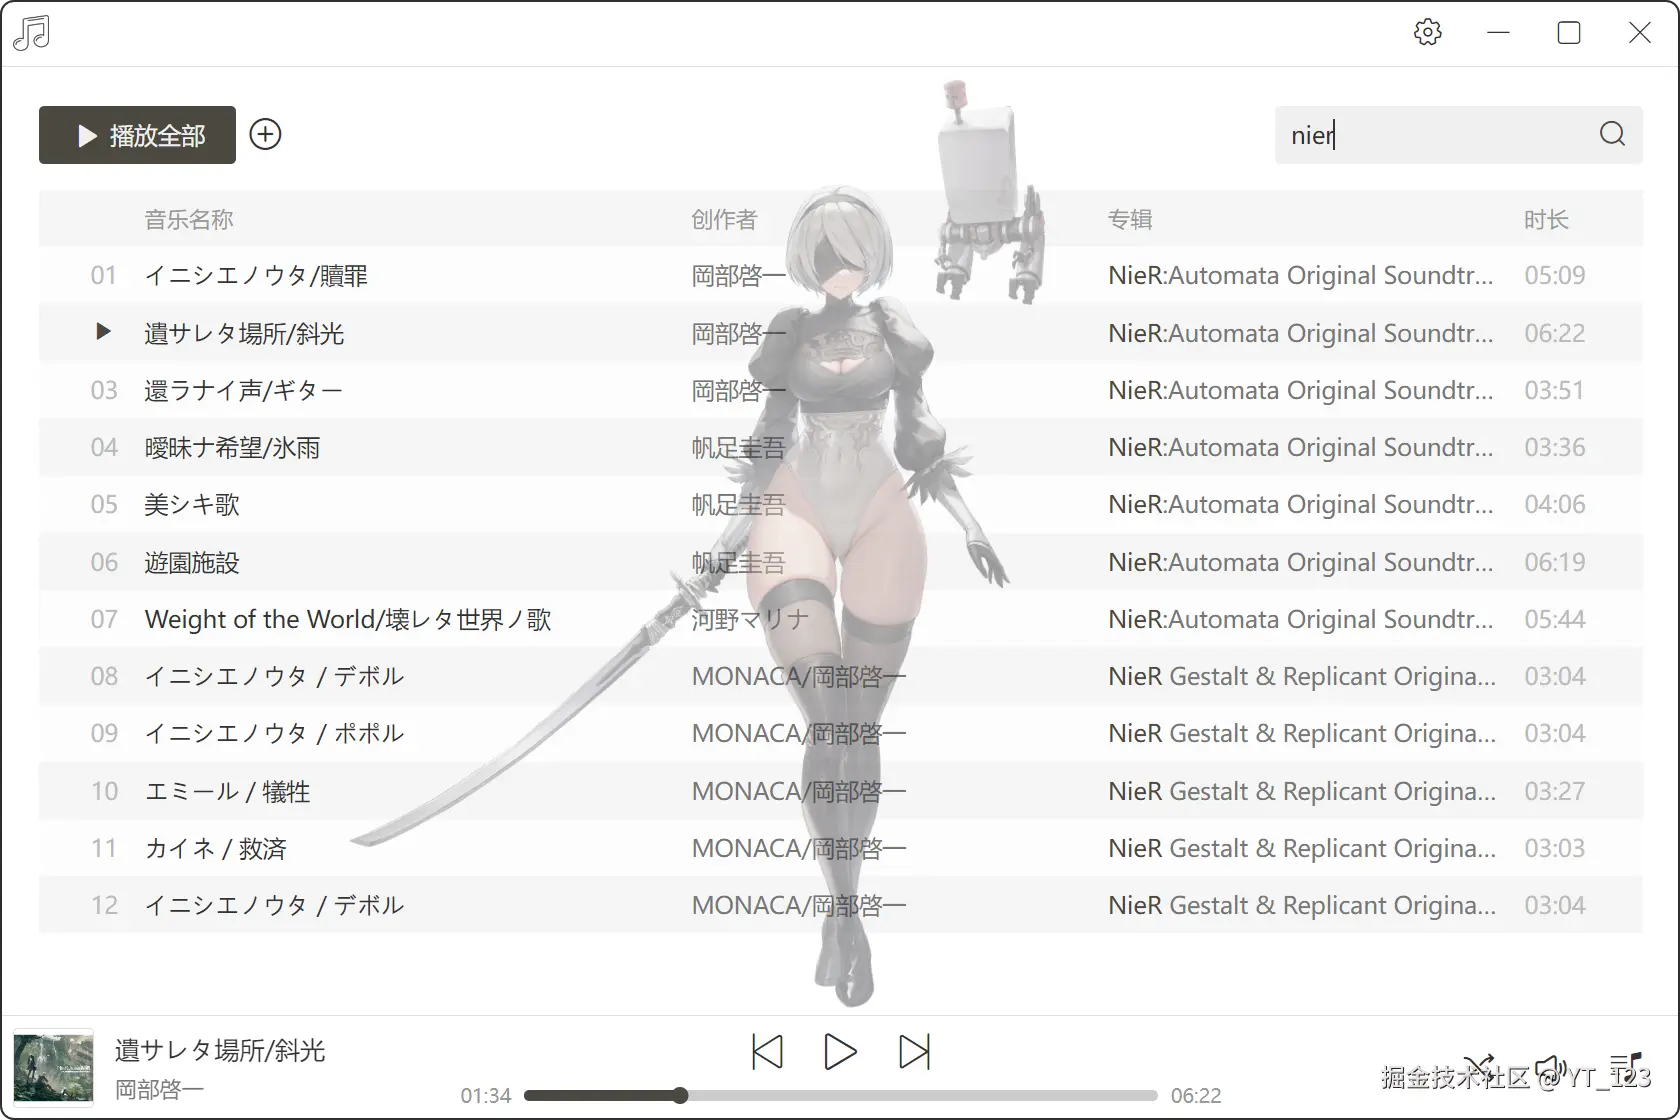Open the playlist queue icon
Viewport: 1680px width, 1120px height.
[x=1626, y=1068]
